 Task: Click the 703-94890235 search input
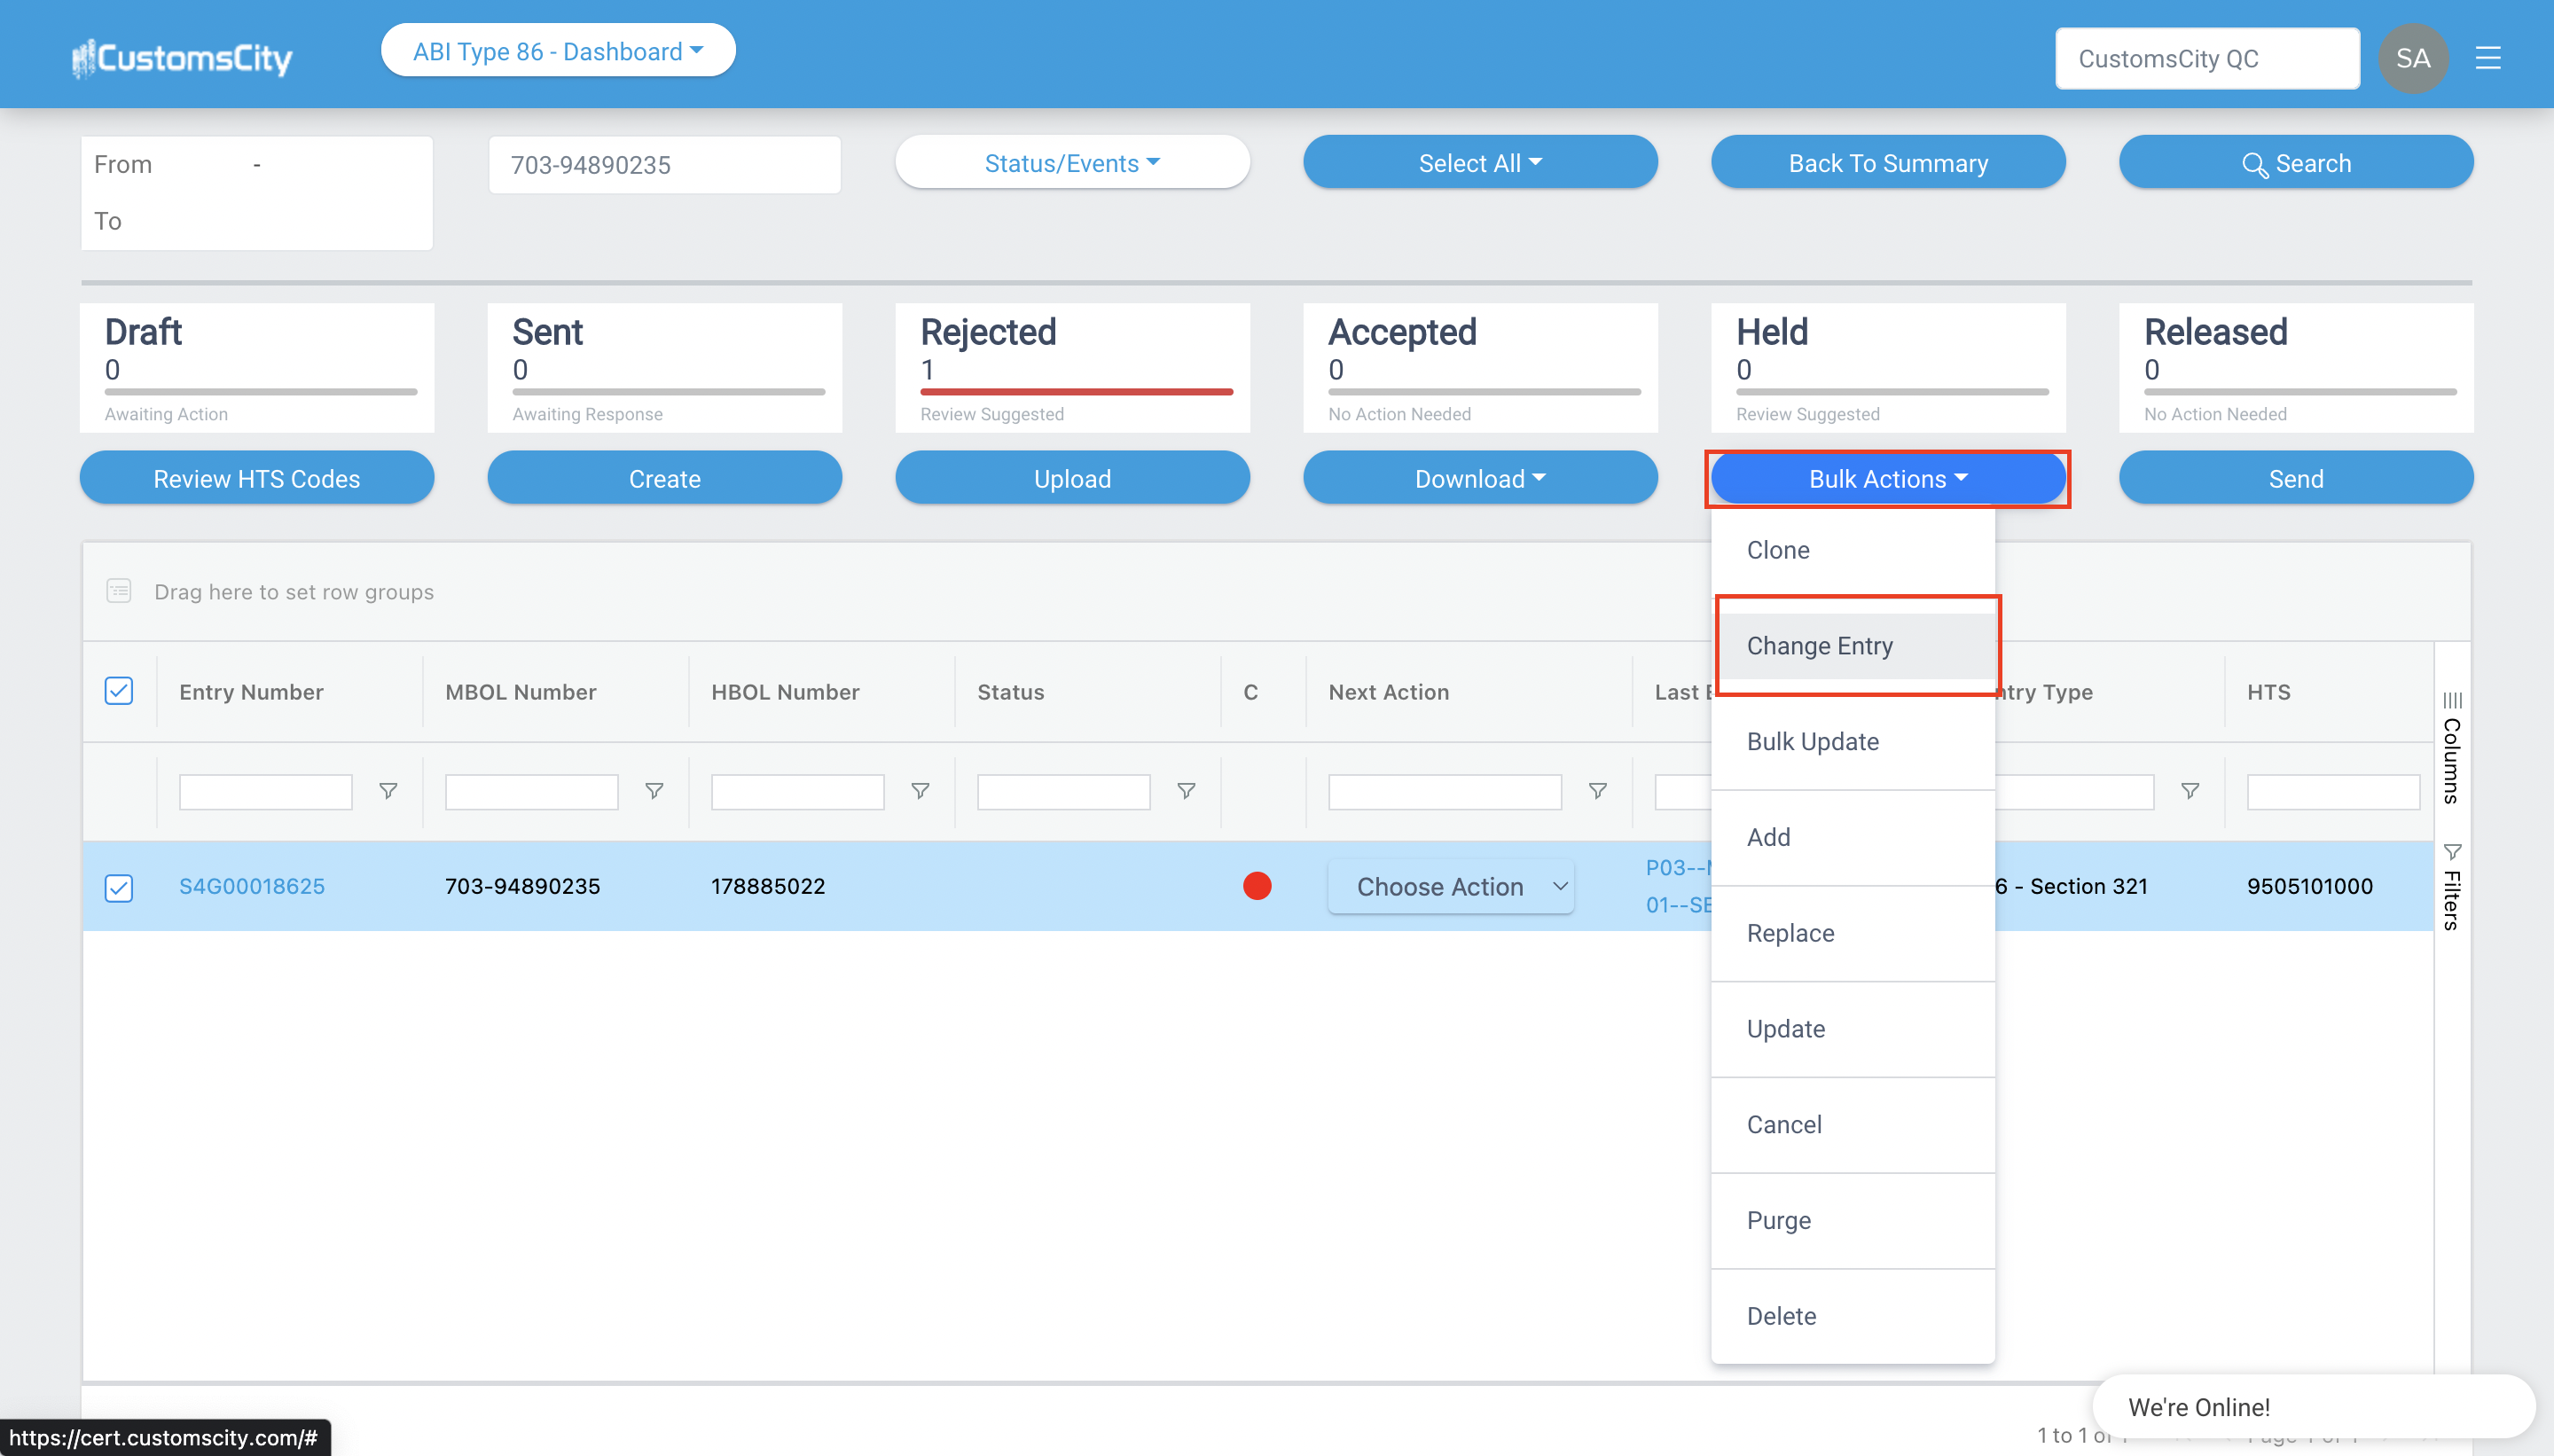(x=665, y=165)
